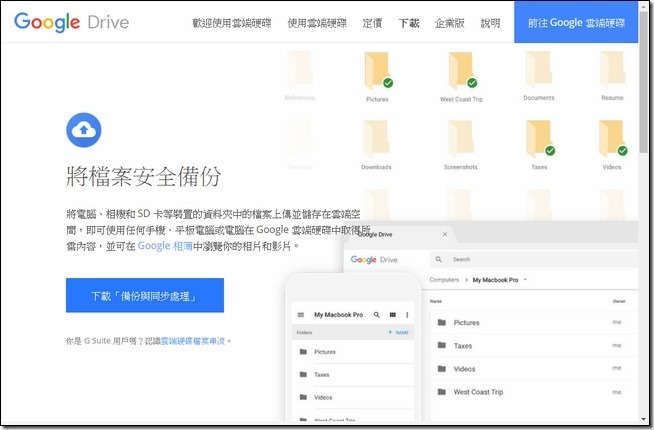Close the Google Drive tab in mockup
This screenshot has height=430, width=654.
pyautogui.click(x=445, y=234)
